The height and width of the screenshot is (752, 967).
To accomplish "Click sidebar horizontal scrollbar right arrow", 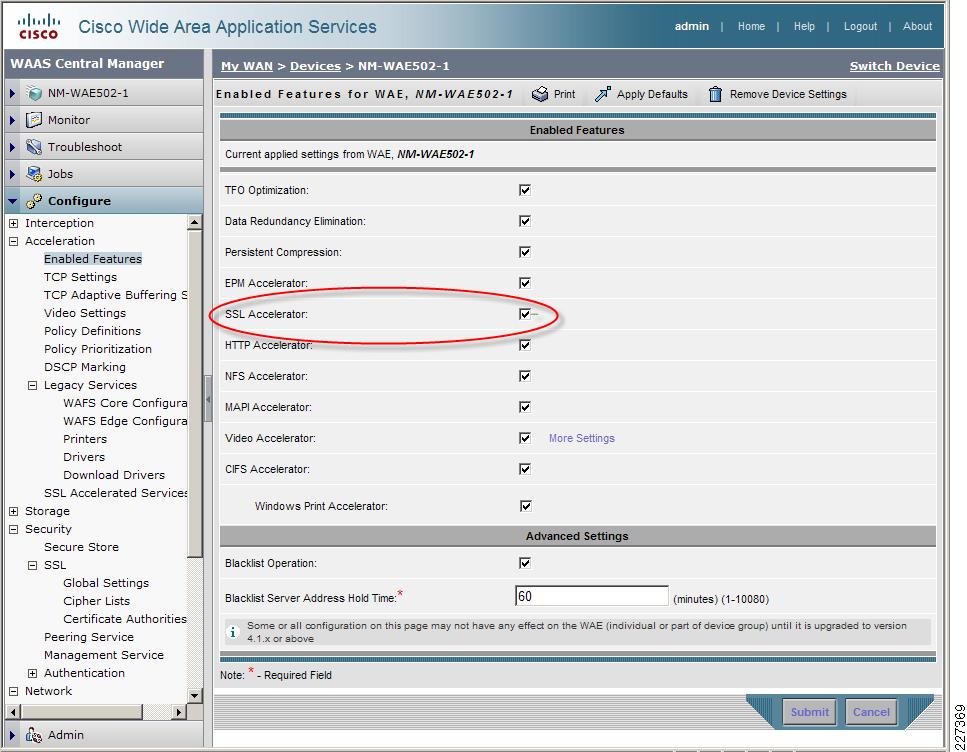I will [x=179, y=712].
